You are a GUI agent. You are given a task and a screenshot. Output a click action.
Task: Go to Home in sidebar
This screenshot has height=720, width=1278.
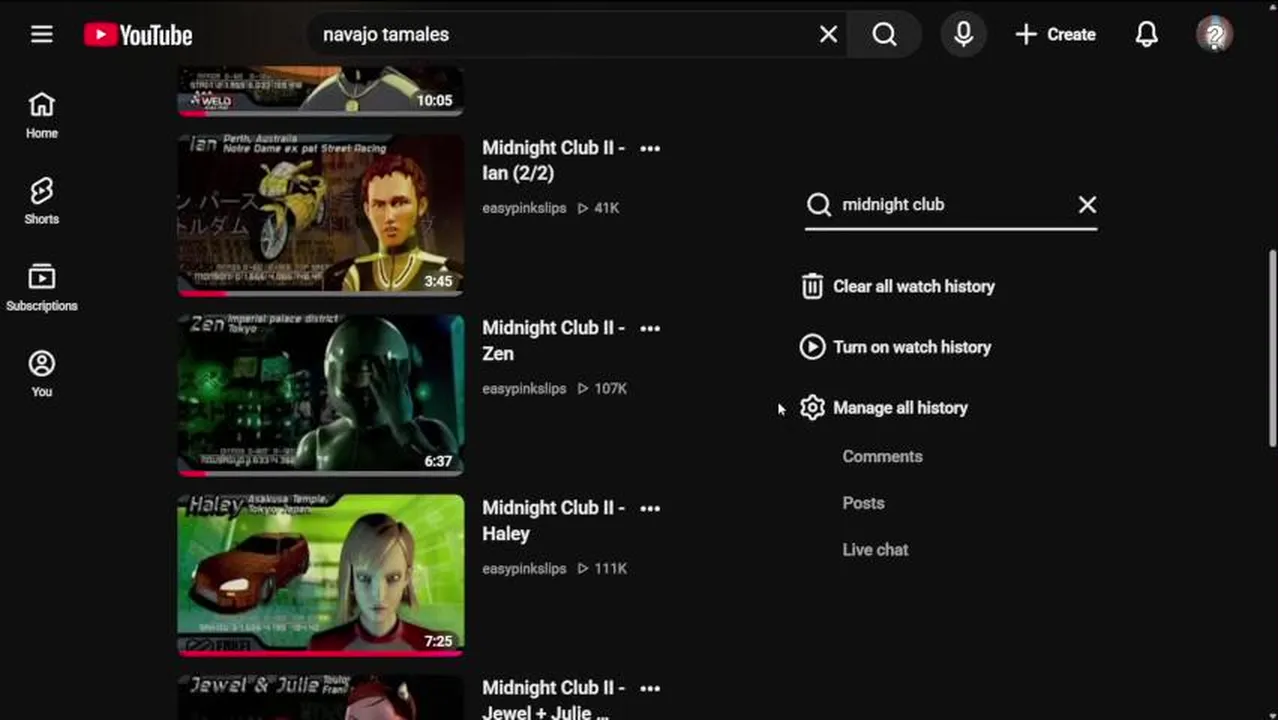point(41,116)
